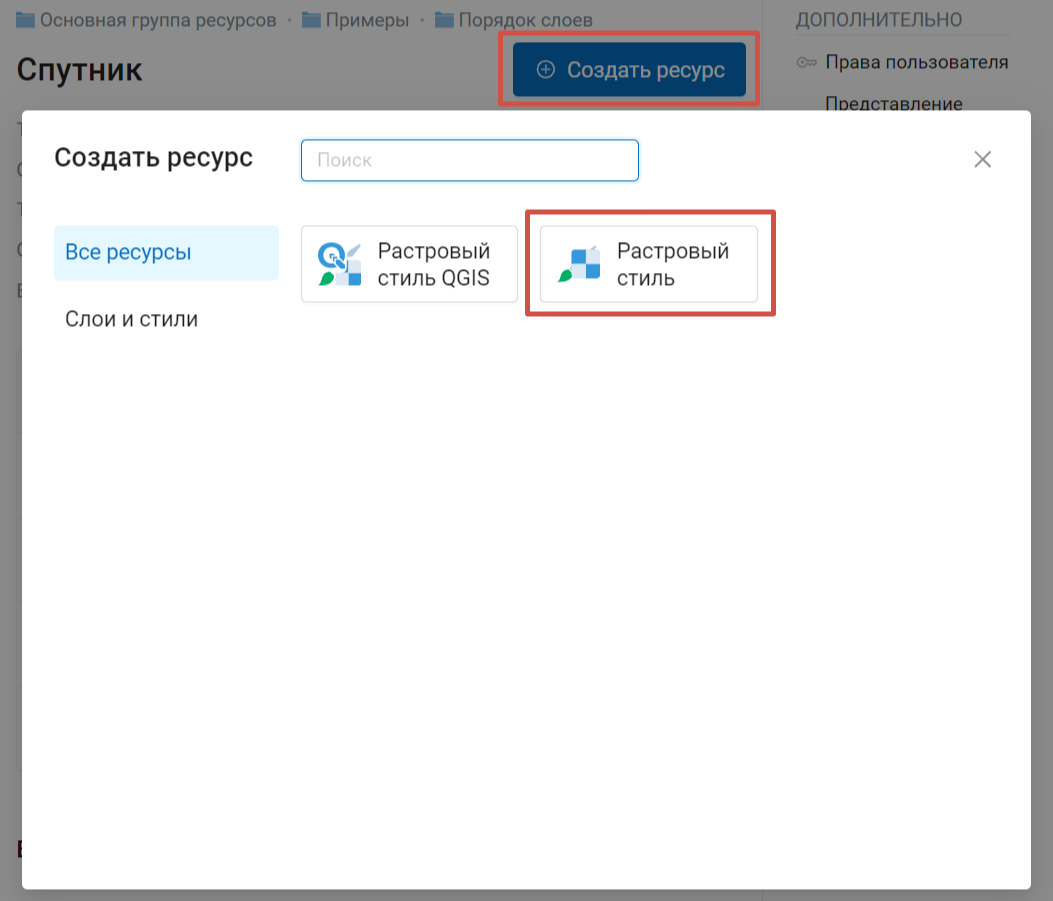Open the Представление link
This screenshot has height=901, width=1053.
[893, 103]
